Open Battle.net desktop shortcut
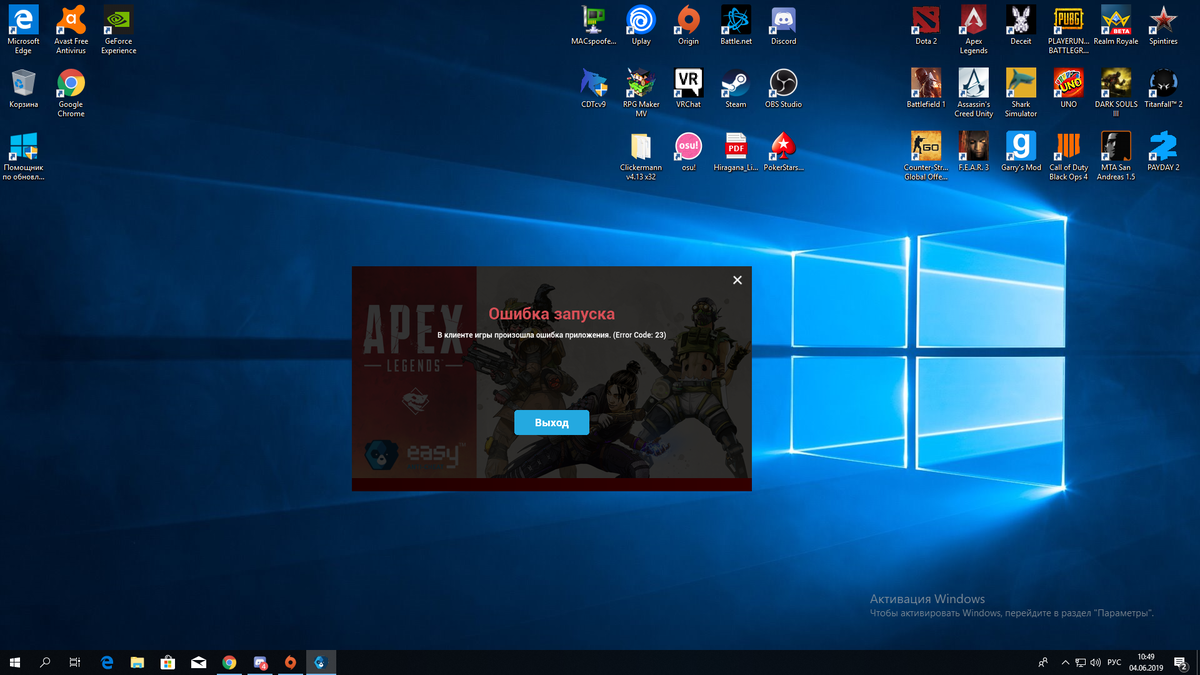This screenshot has height=675, width=1200. click(x=736, y=26)
